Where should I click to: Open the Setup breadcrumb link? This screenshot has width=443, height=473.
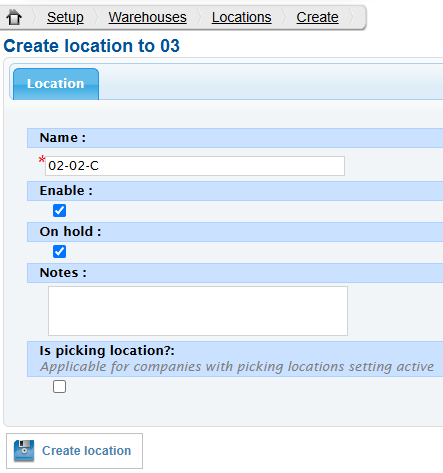pos(65,17)
